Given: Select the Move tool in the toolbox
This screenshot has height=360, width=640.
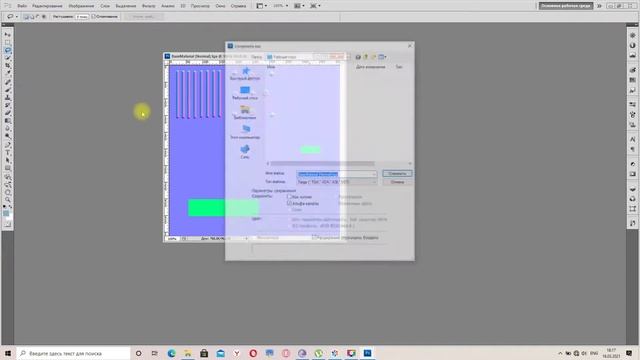Looking at the screenshot, I should pyautogui.click(x=8, y=35).
